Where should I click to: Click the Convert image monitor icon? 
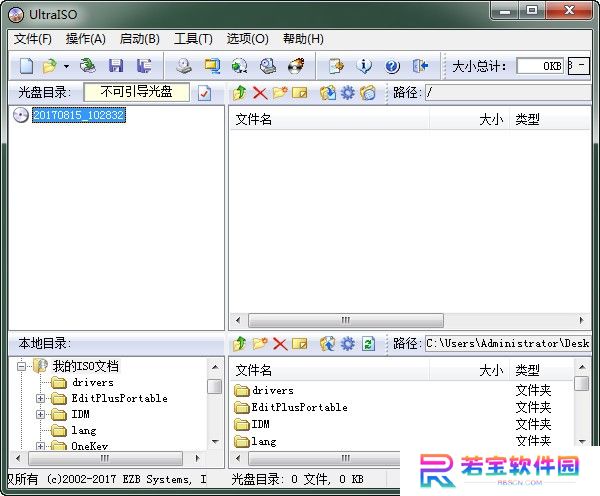[x=212, y=66]
